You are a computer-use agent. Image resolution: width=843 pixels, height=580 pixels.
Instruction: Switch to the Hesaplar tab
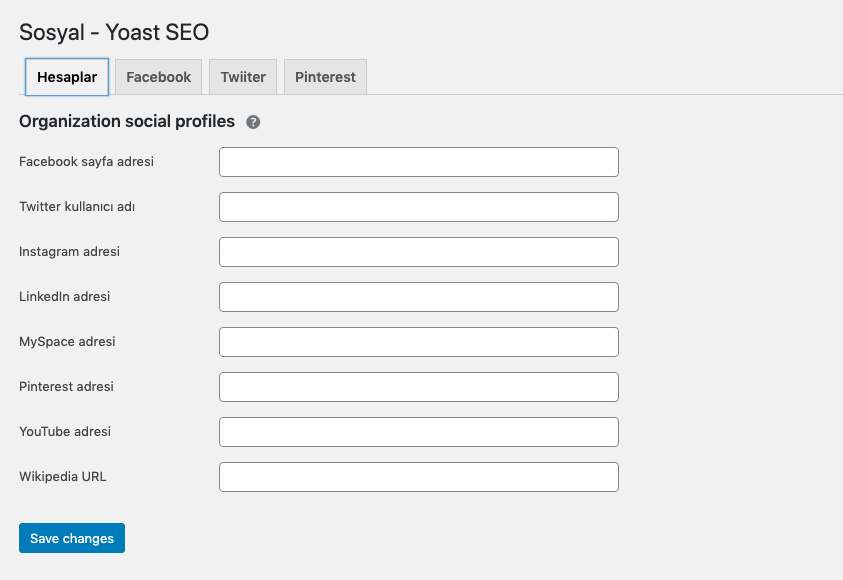pyautogui.click(x=67, y=77)
